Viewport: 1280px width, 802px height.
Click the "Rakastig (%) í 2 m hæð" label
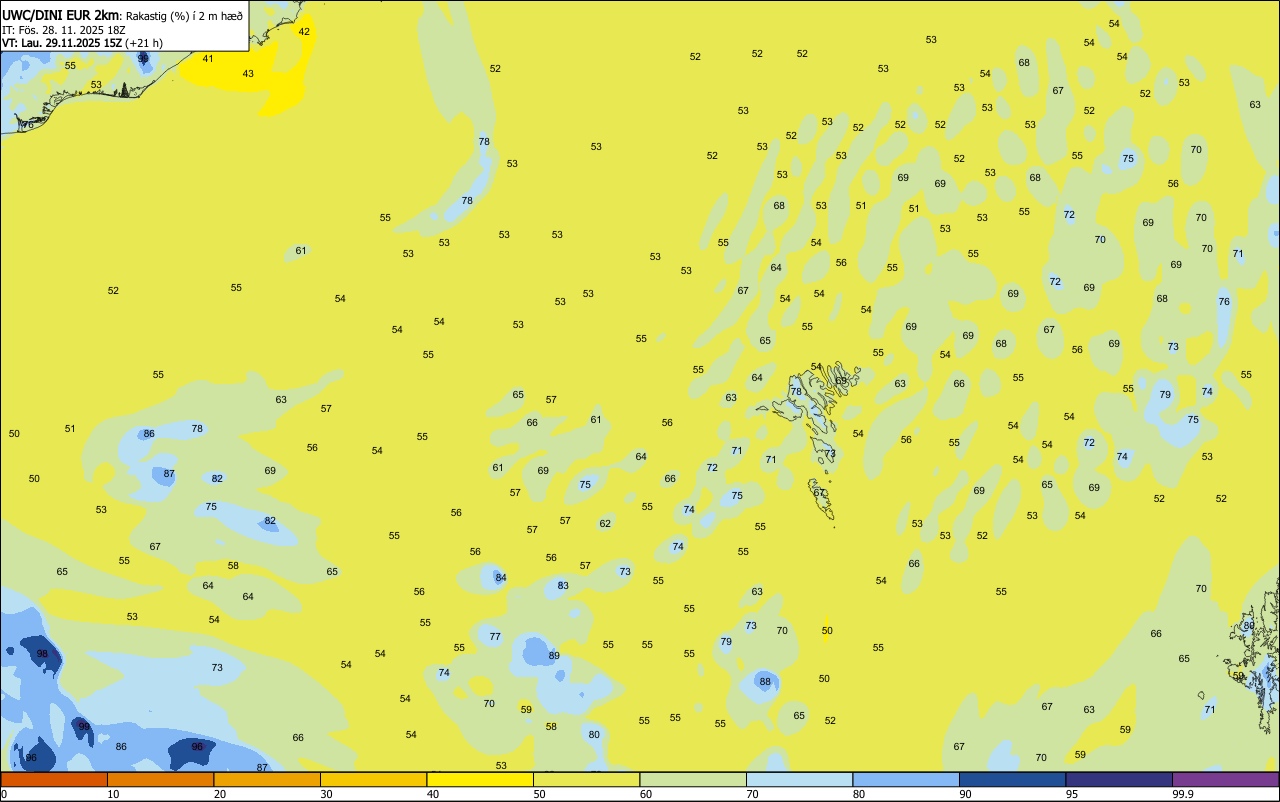point(184,16)
